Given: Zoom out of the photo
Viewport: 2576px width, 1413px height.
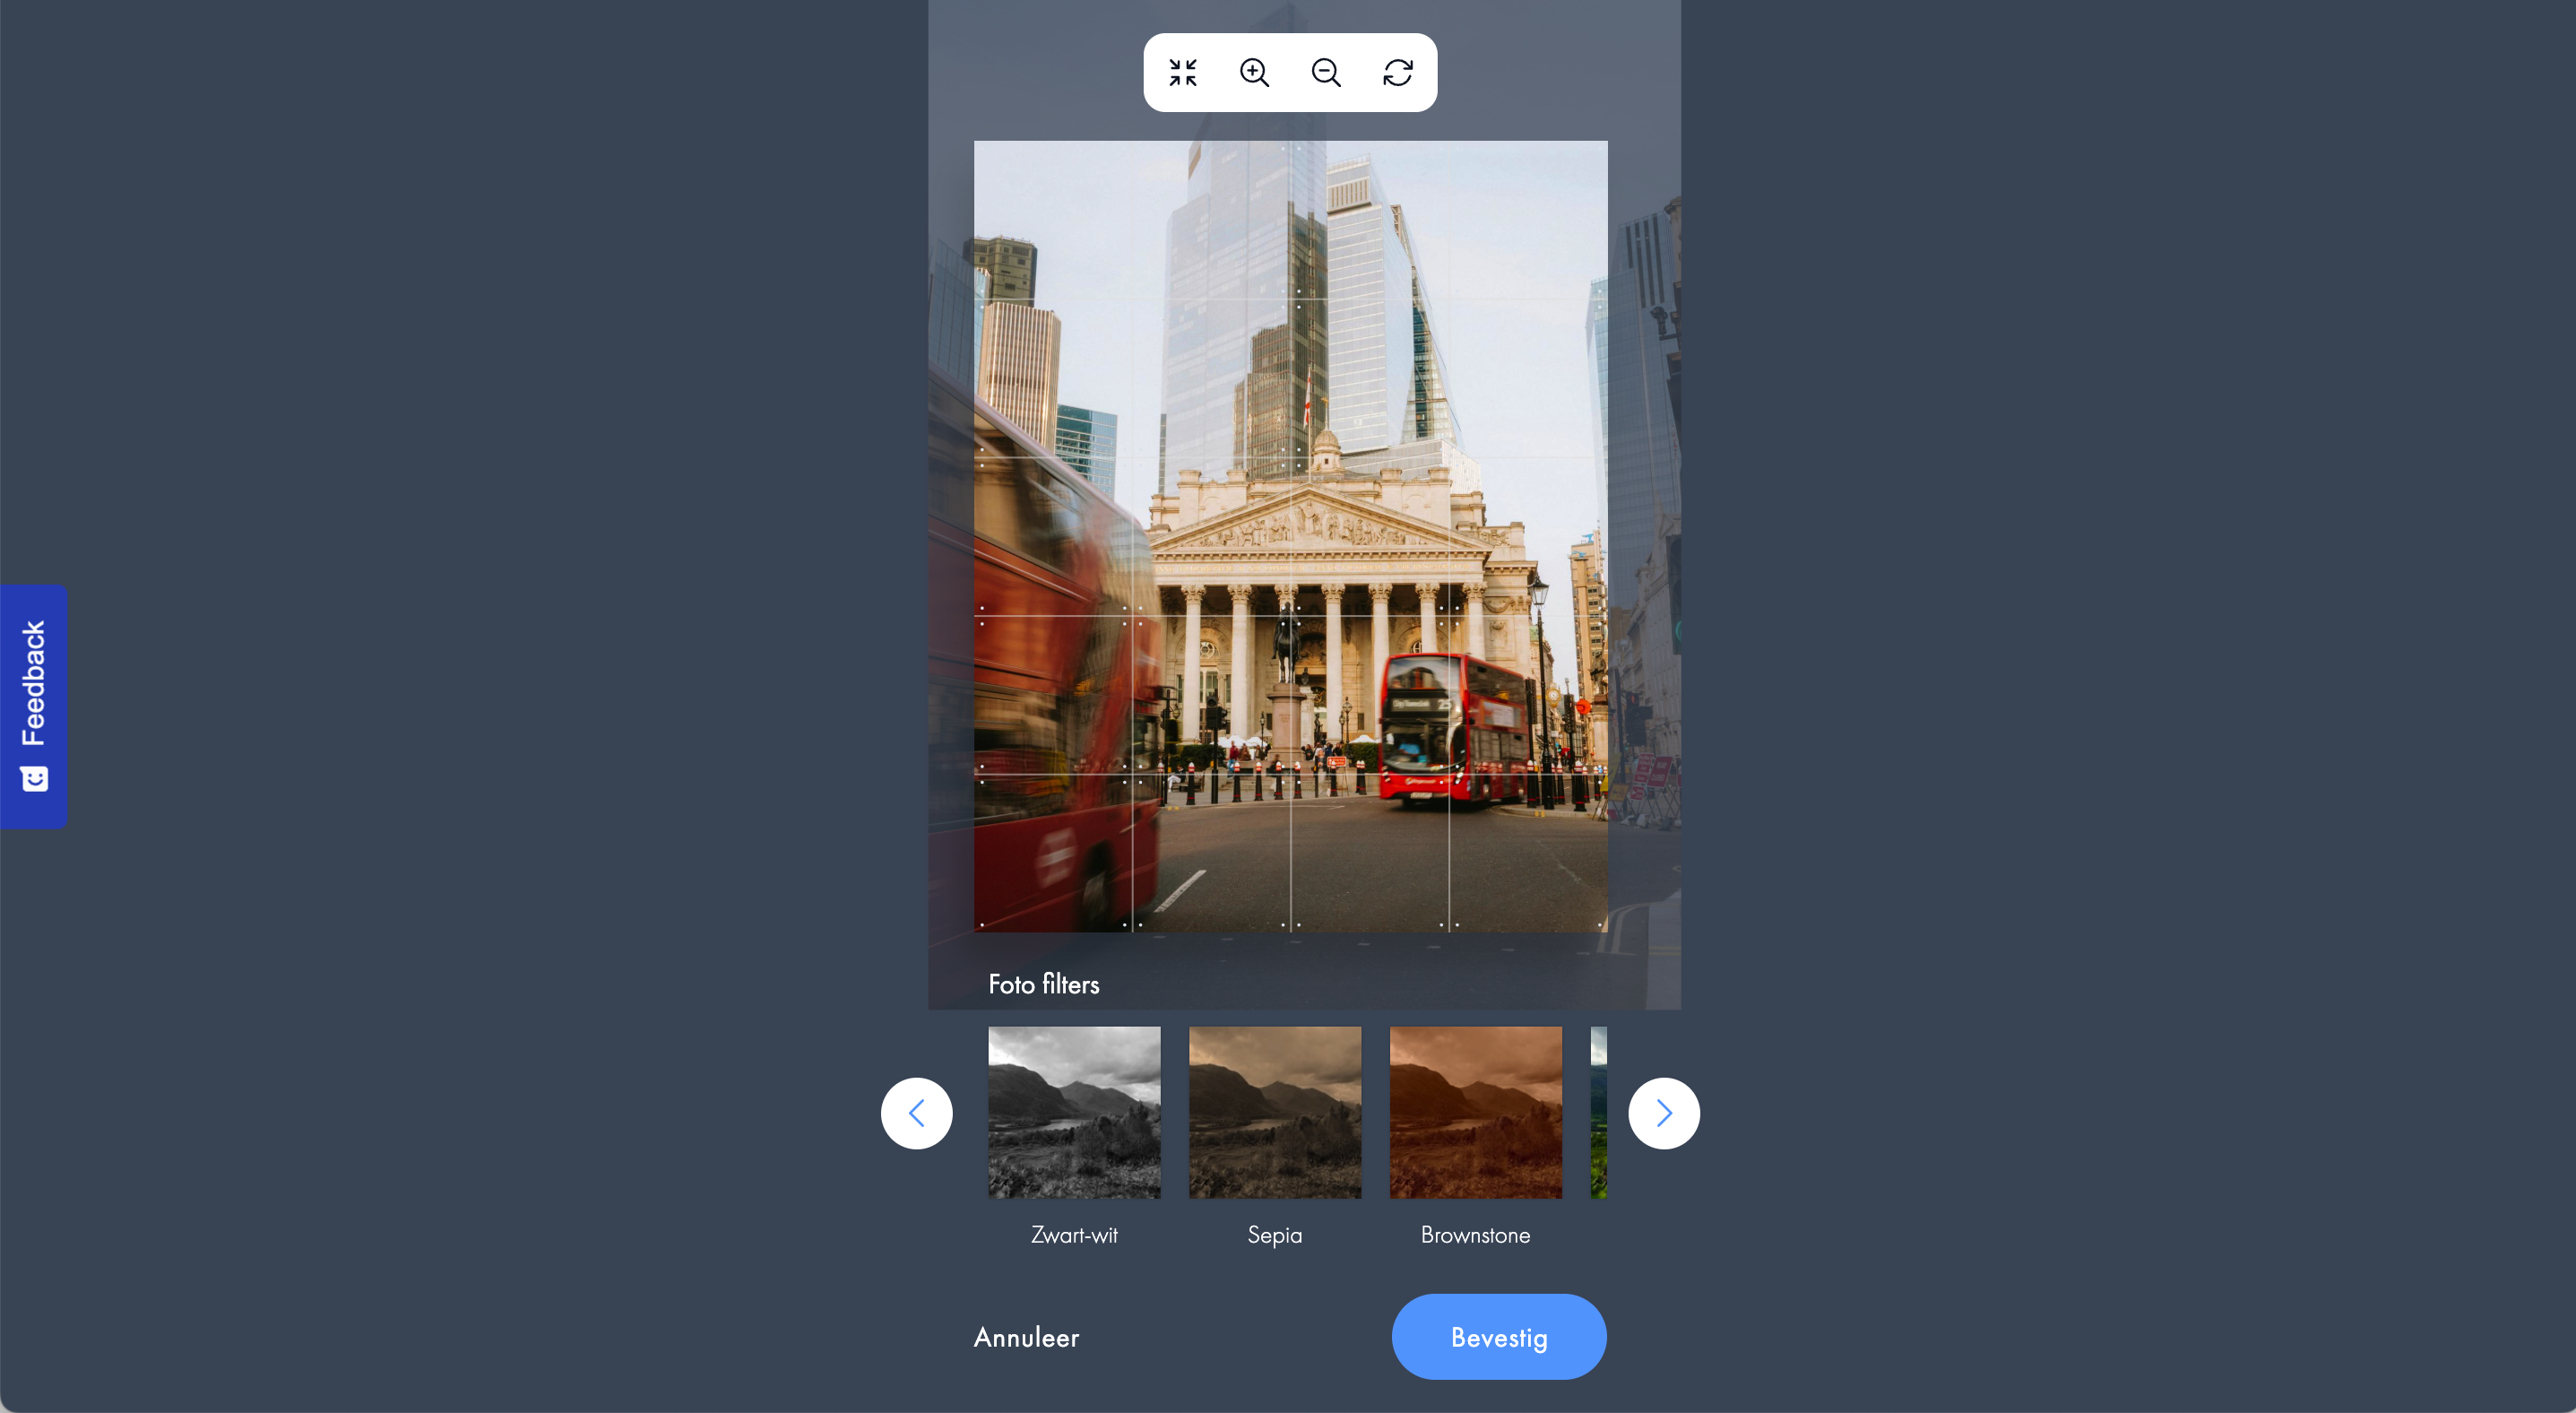Looking at the screenshot, I should 1326,72.
